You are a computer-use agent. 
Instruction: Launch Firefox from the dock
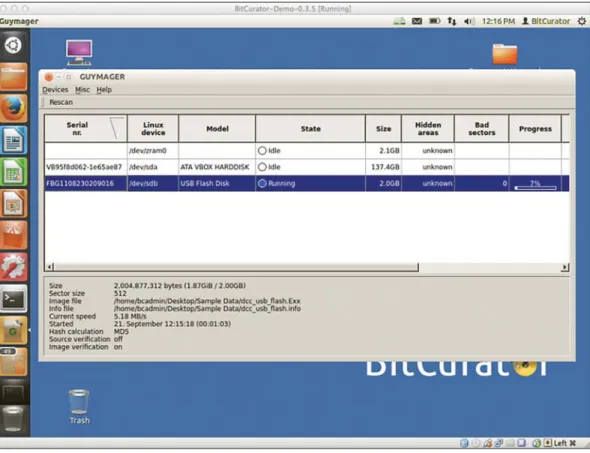point(14,108)
